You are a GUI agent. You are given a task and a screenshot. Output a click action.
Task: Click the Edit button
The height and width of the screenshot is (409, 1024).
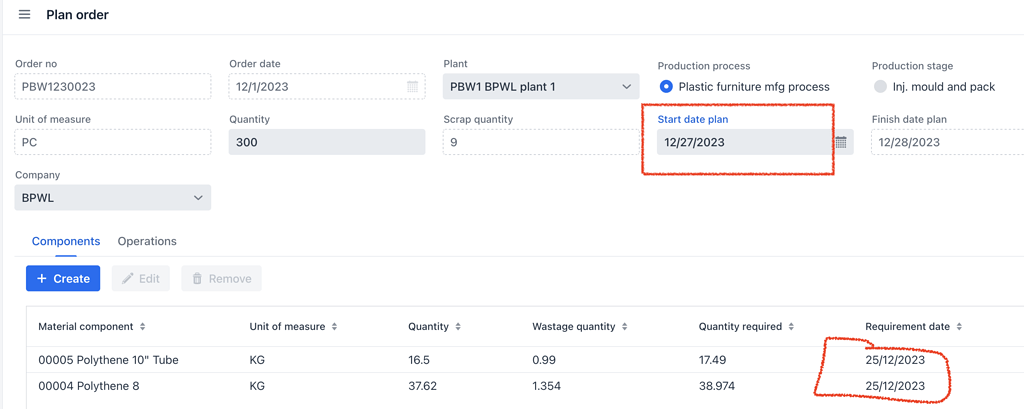140,278
